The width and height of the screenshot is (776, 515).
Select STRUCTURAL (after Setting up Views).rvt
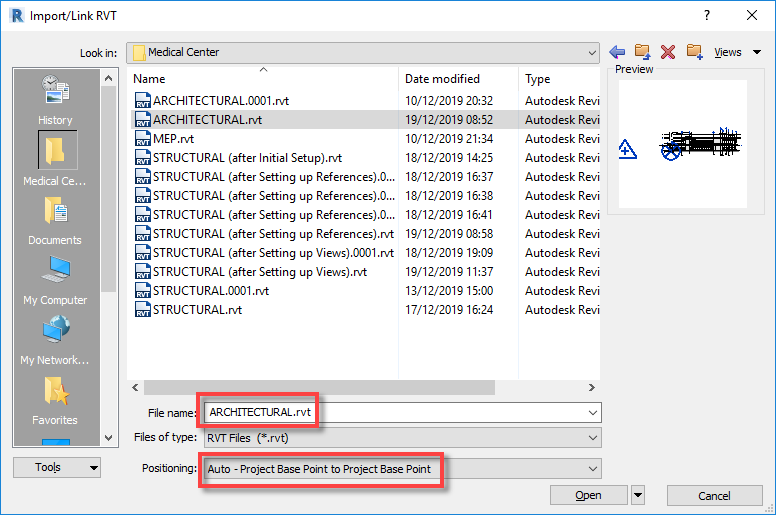pos(260,272)
